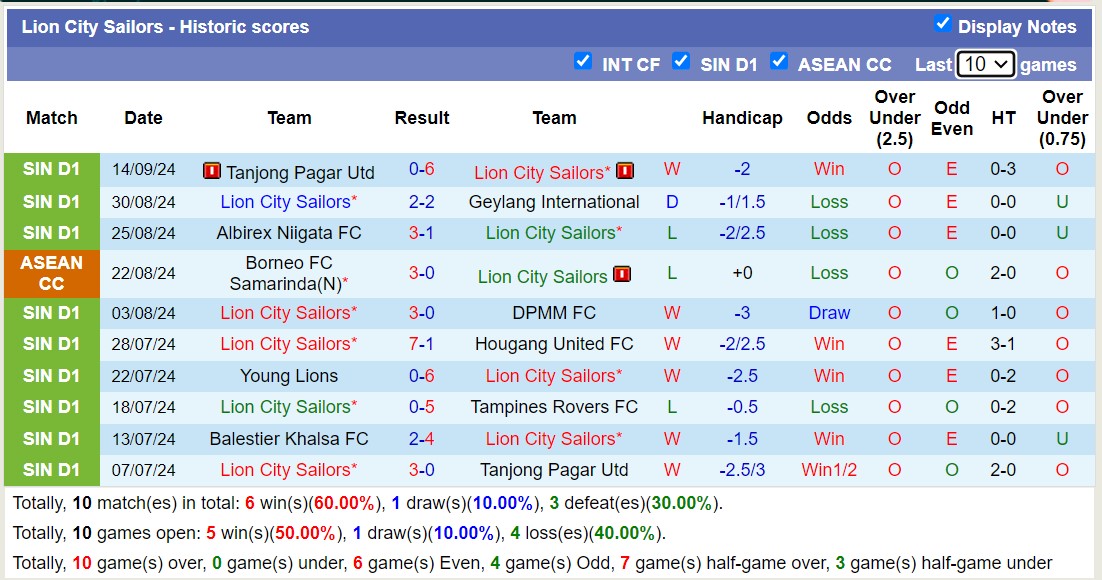Select the Young Lions team link
The height and width of the screenshot is (580, 1102).
point(289,375)
